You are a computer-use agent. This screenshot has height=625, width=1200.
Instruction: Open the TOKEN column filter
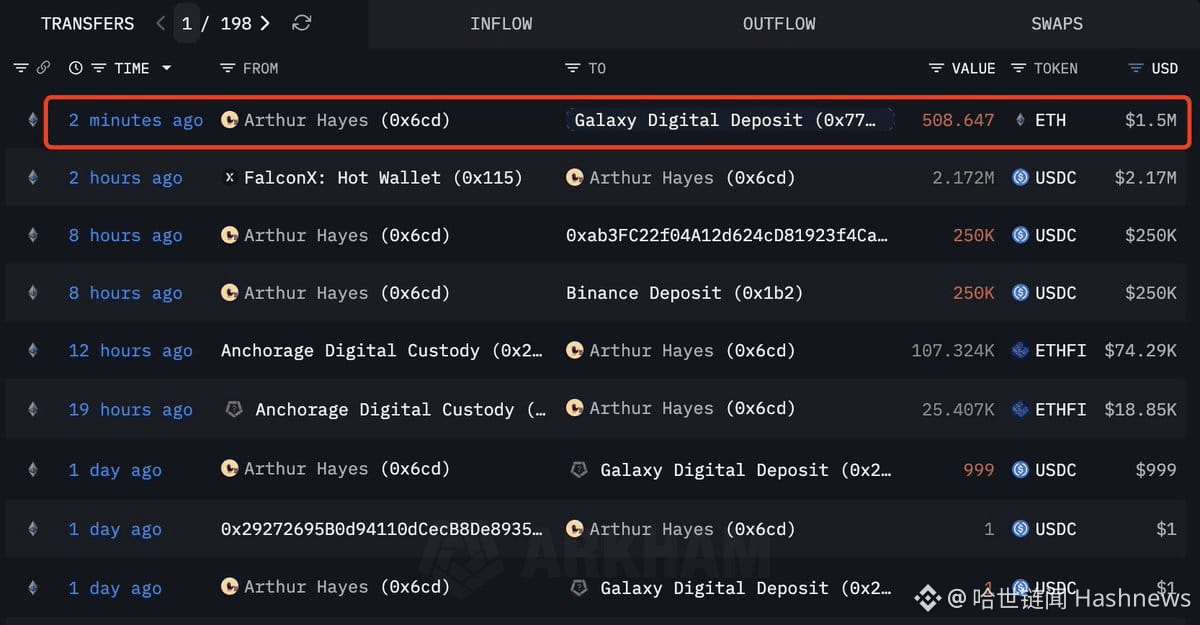click(x=1018, y=68)
